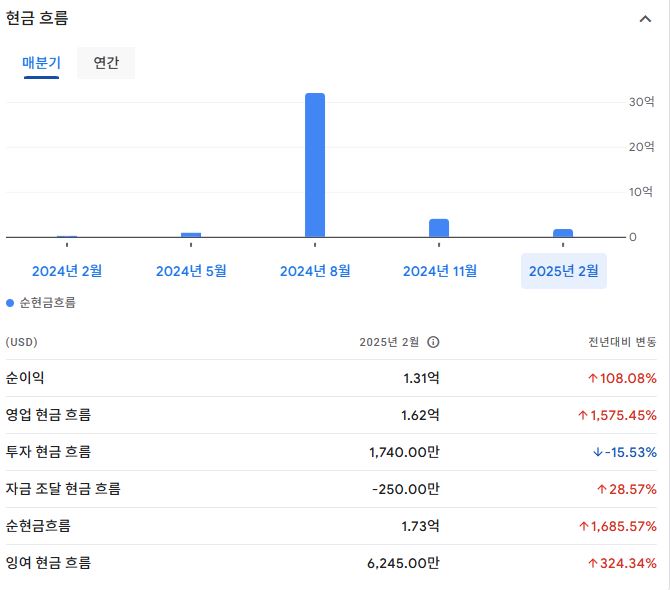Click the 1,740.00만 value
The width and height of the screenshot is (670, 590).
pos(404,452)
